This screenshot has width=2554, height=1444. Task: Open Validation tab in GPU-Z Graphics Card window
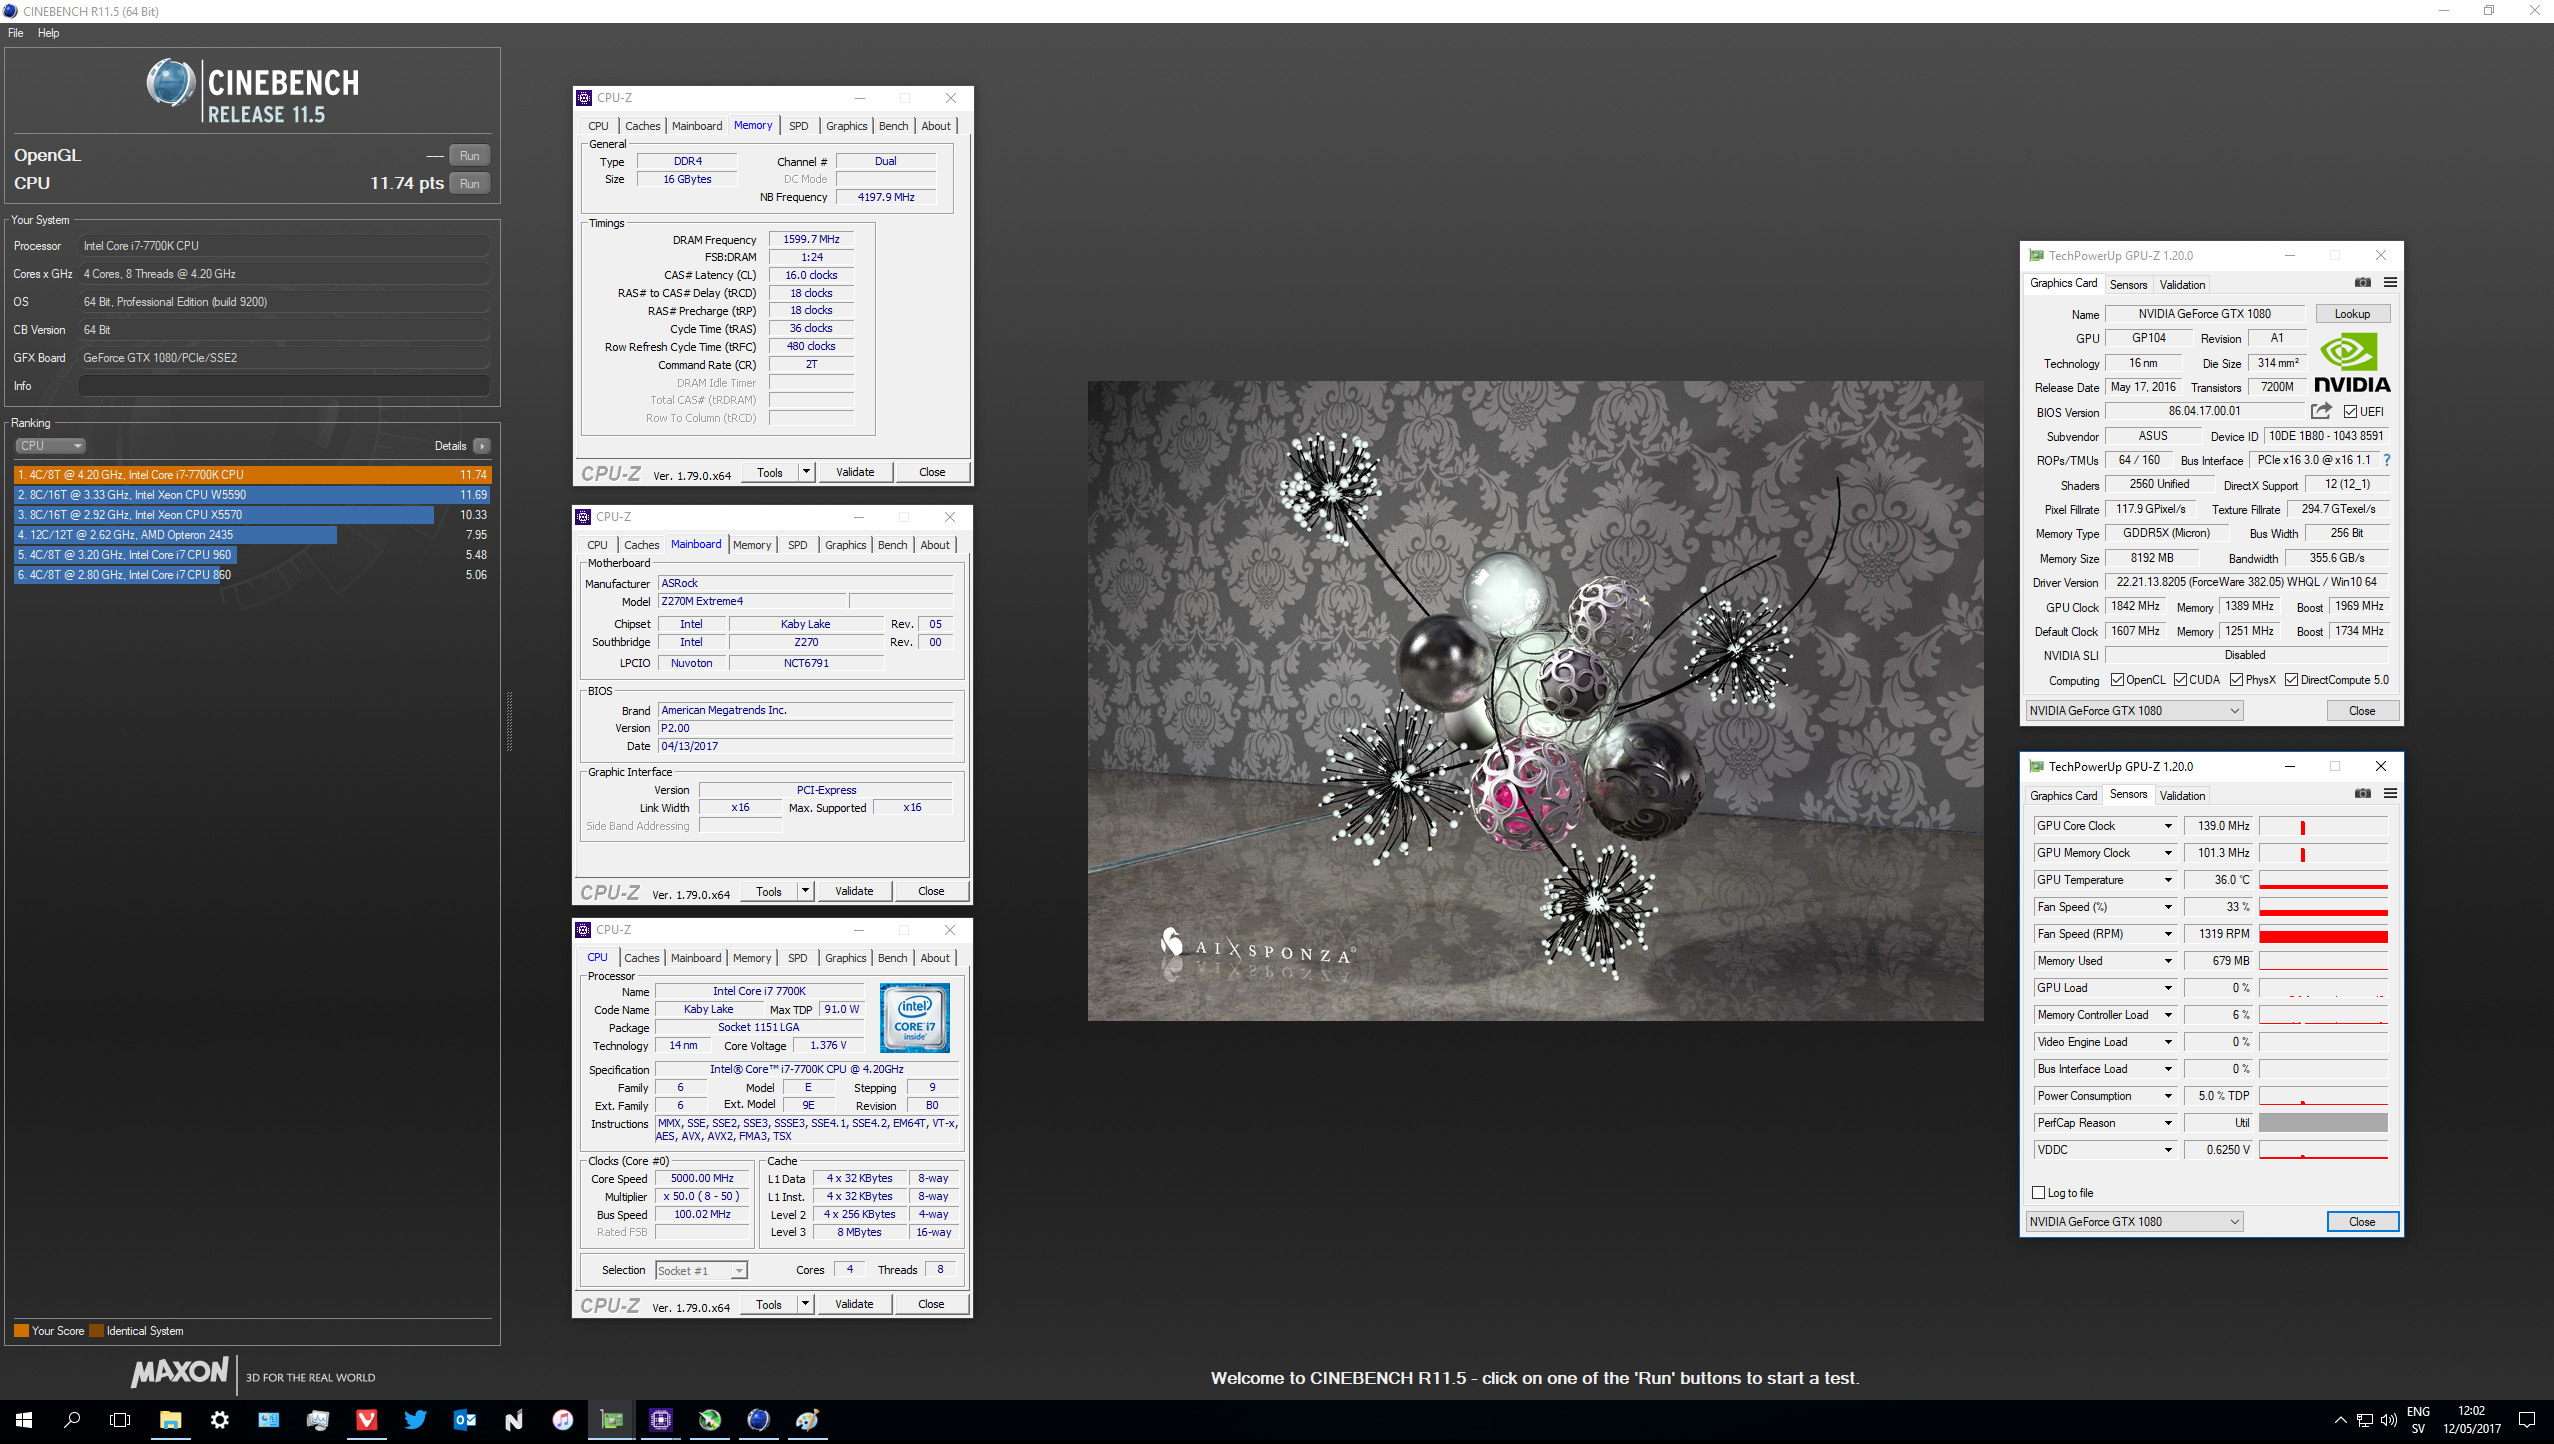pyautogui.click(x=2182, y=285)
